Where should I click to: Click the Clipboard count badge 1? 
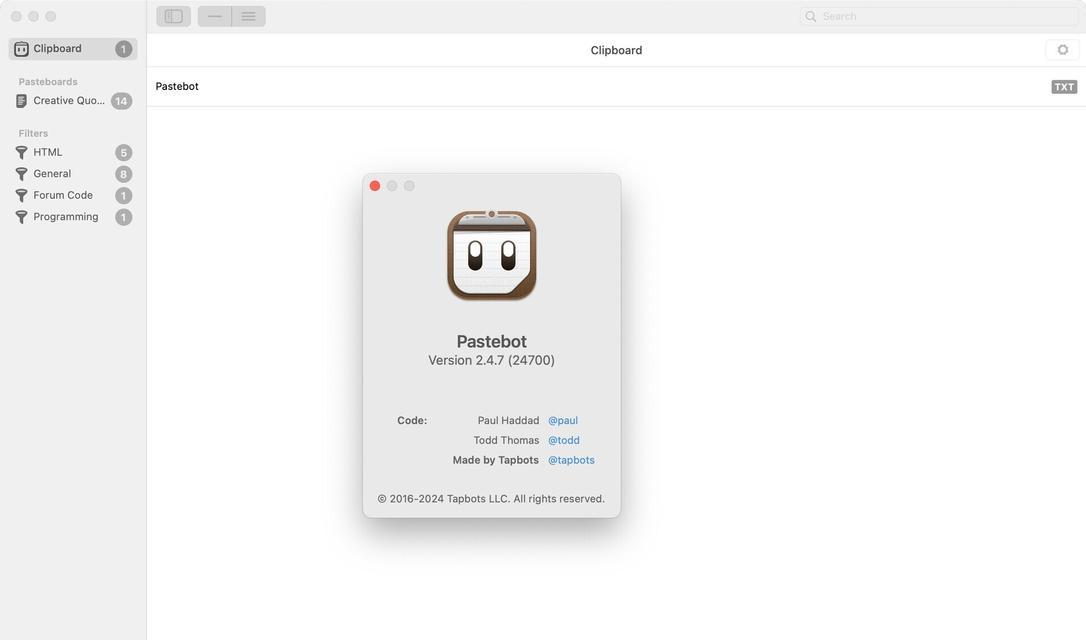(x=123, y=49)
